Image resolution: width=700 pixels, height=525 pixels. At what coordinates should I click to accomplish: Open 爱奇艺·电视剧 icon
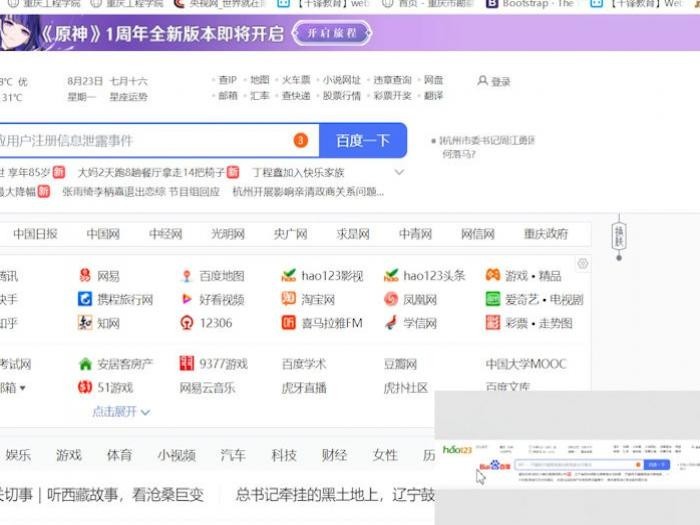(493, 299)
